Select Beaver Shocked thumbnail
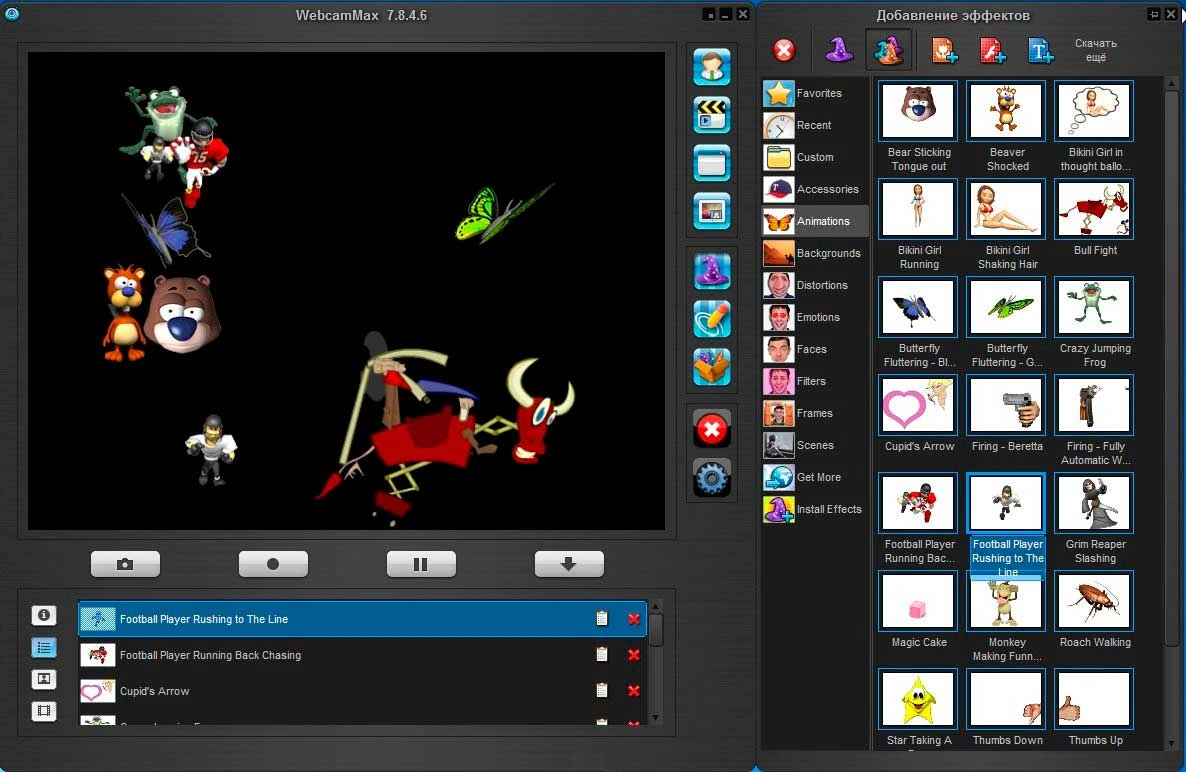 pyautogui.click(x=1006, y=111)
